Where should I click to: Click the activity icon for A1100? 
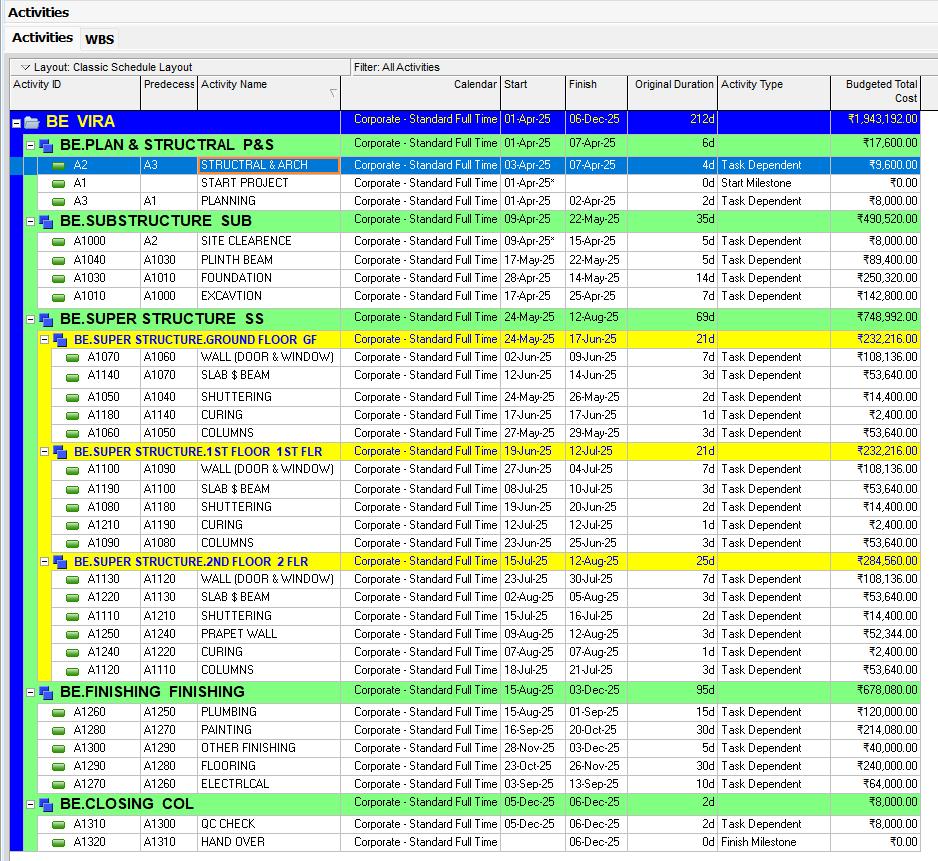pos(72,470)
